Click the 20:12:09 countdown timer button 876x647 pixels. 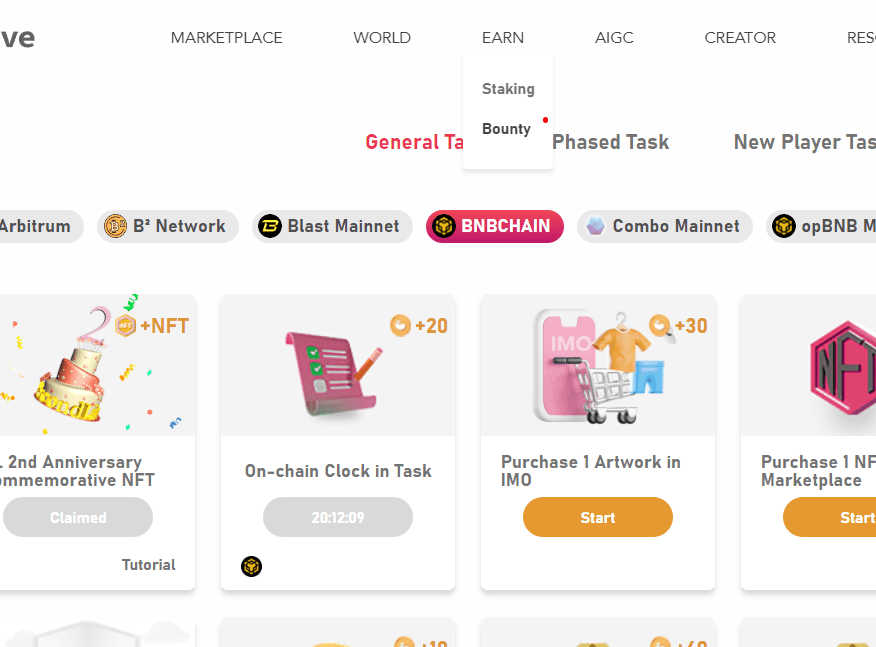click(x=337, y=517)
